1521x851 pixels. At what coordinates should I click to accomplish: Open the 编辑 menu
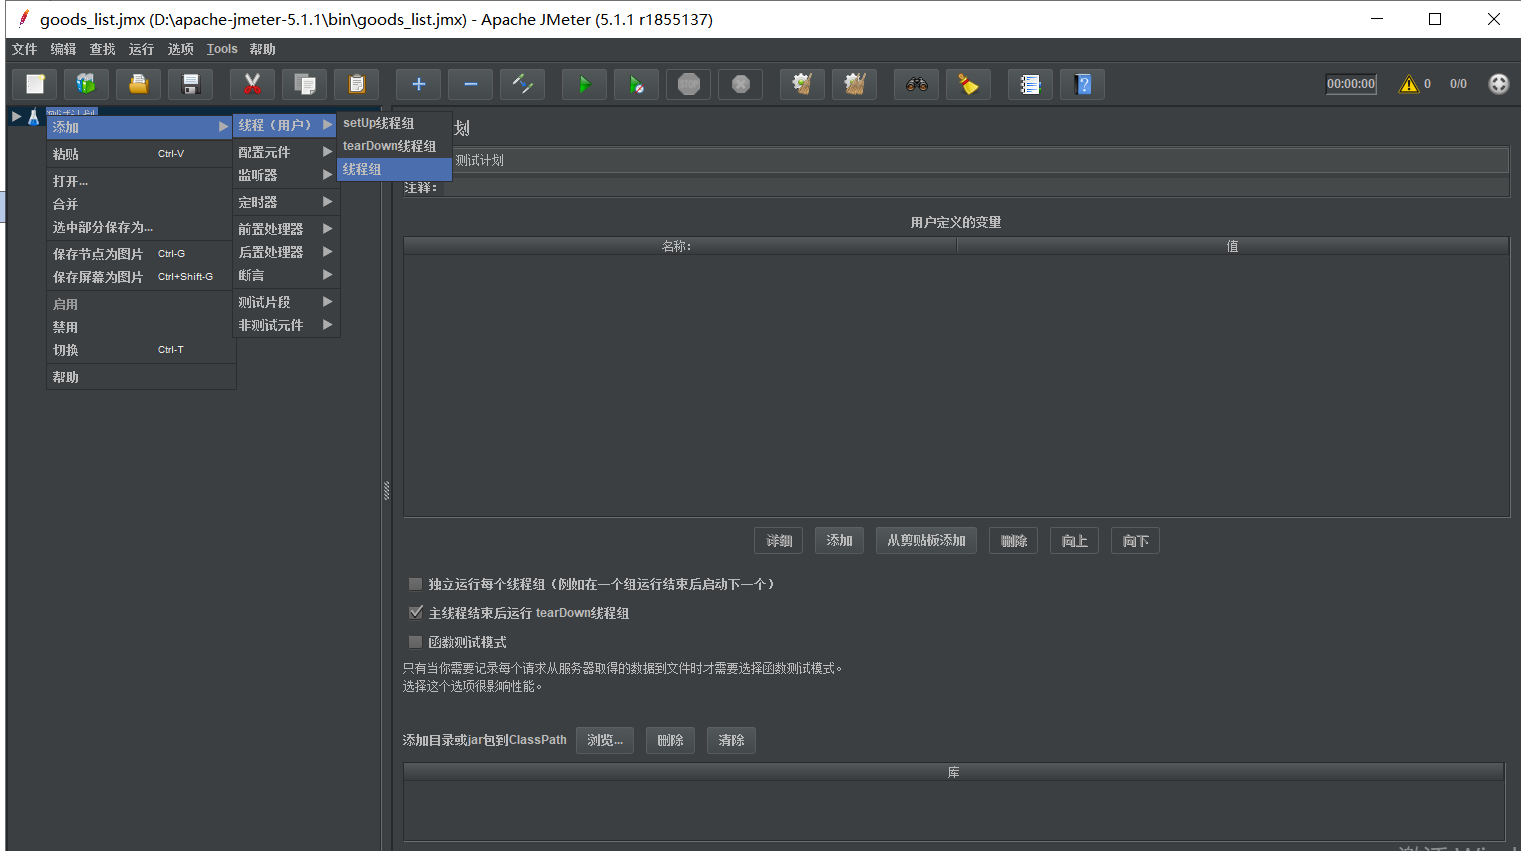[64, 49]
